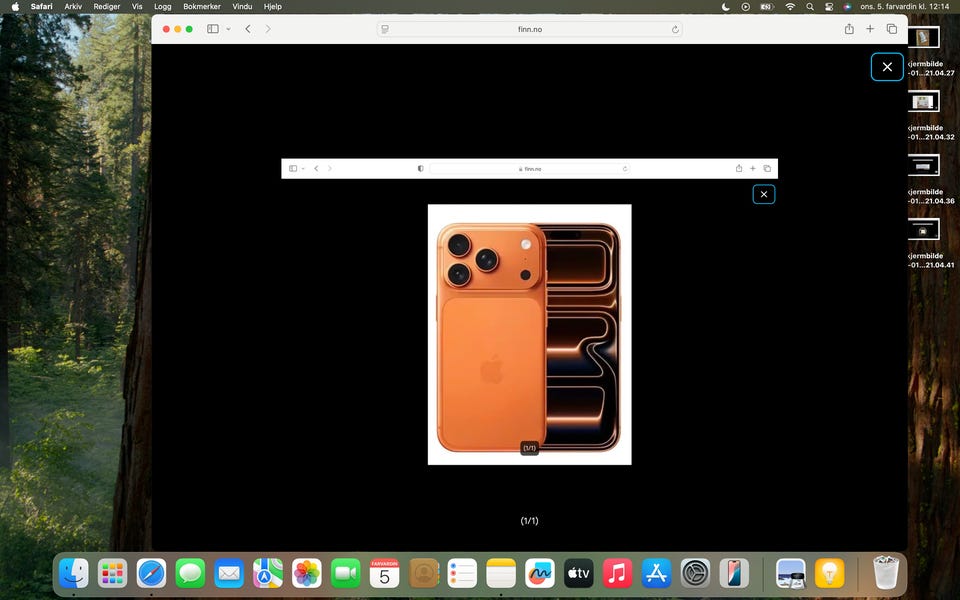960x600 pixels.
Task: Open Finder from the Dock
Action: [x=73, y=574]
